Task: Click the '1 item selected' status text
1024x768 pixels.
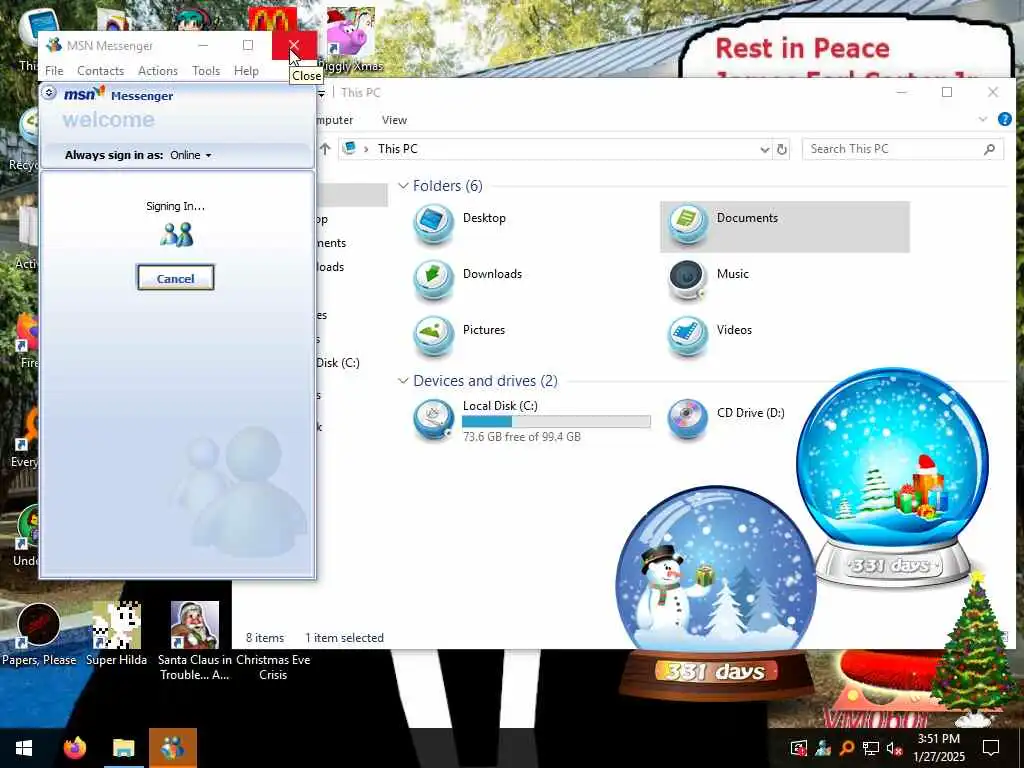Action: tap(344, 638)
